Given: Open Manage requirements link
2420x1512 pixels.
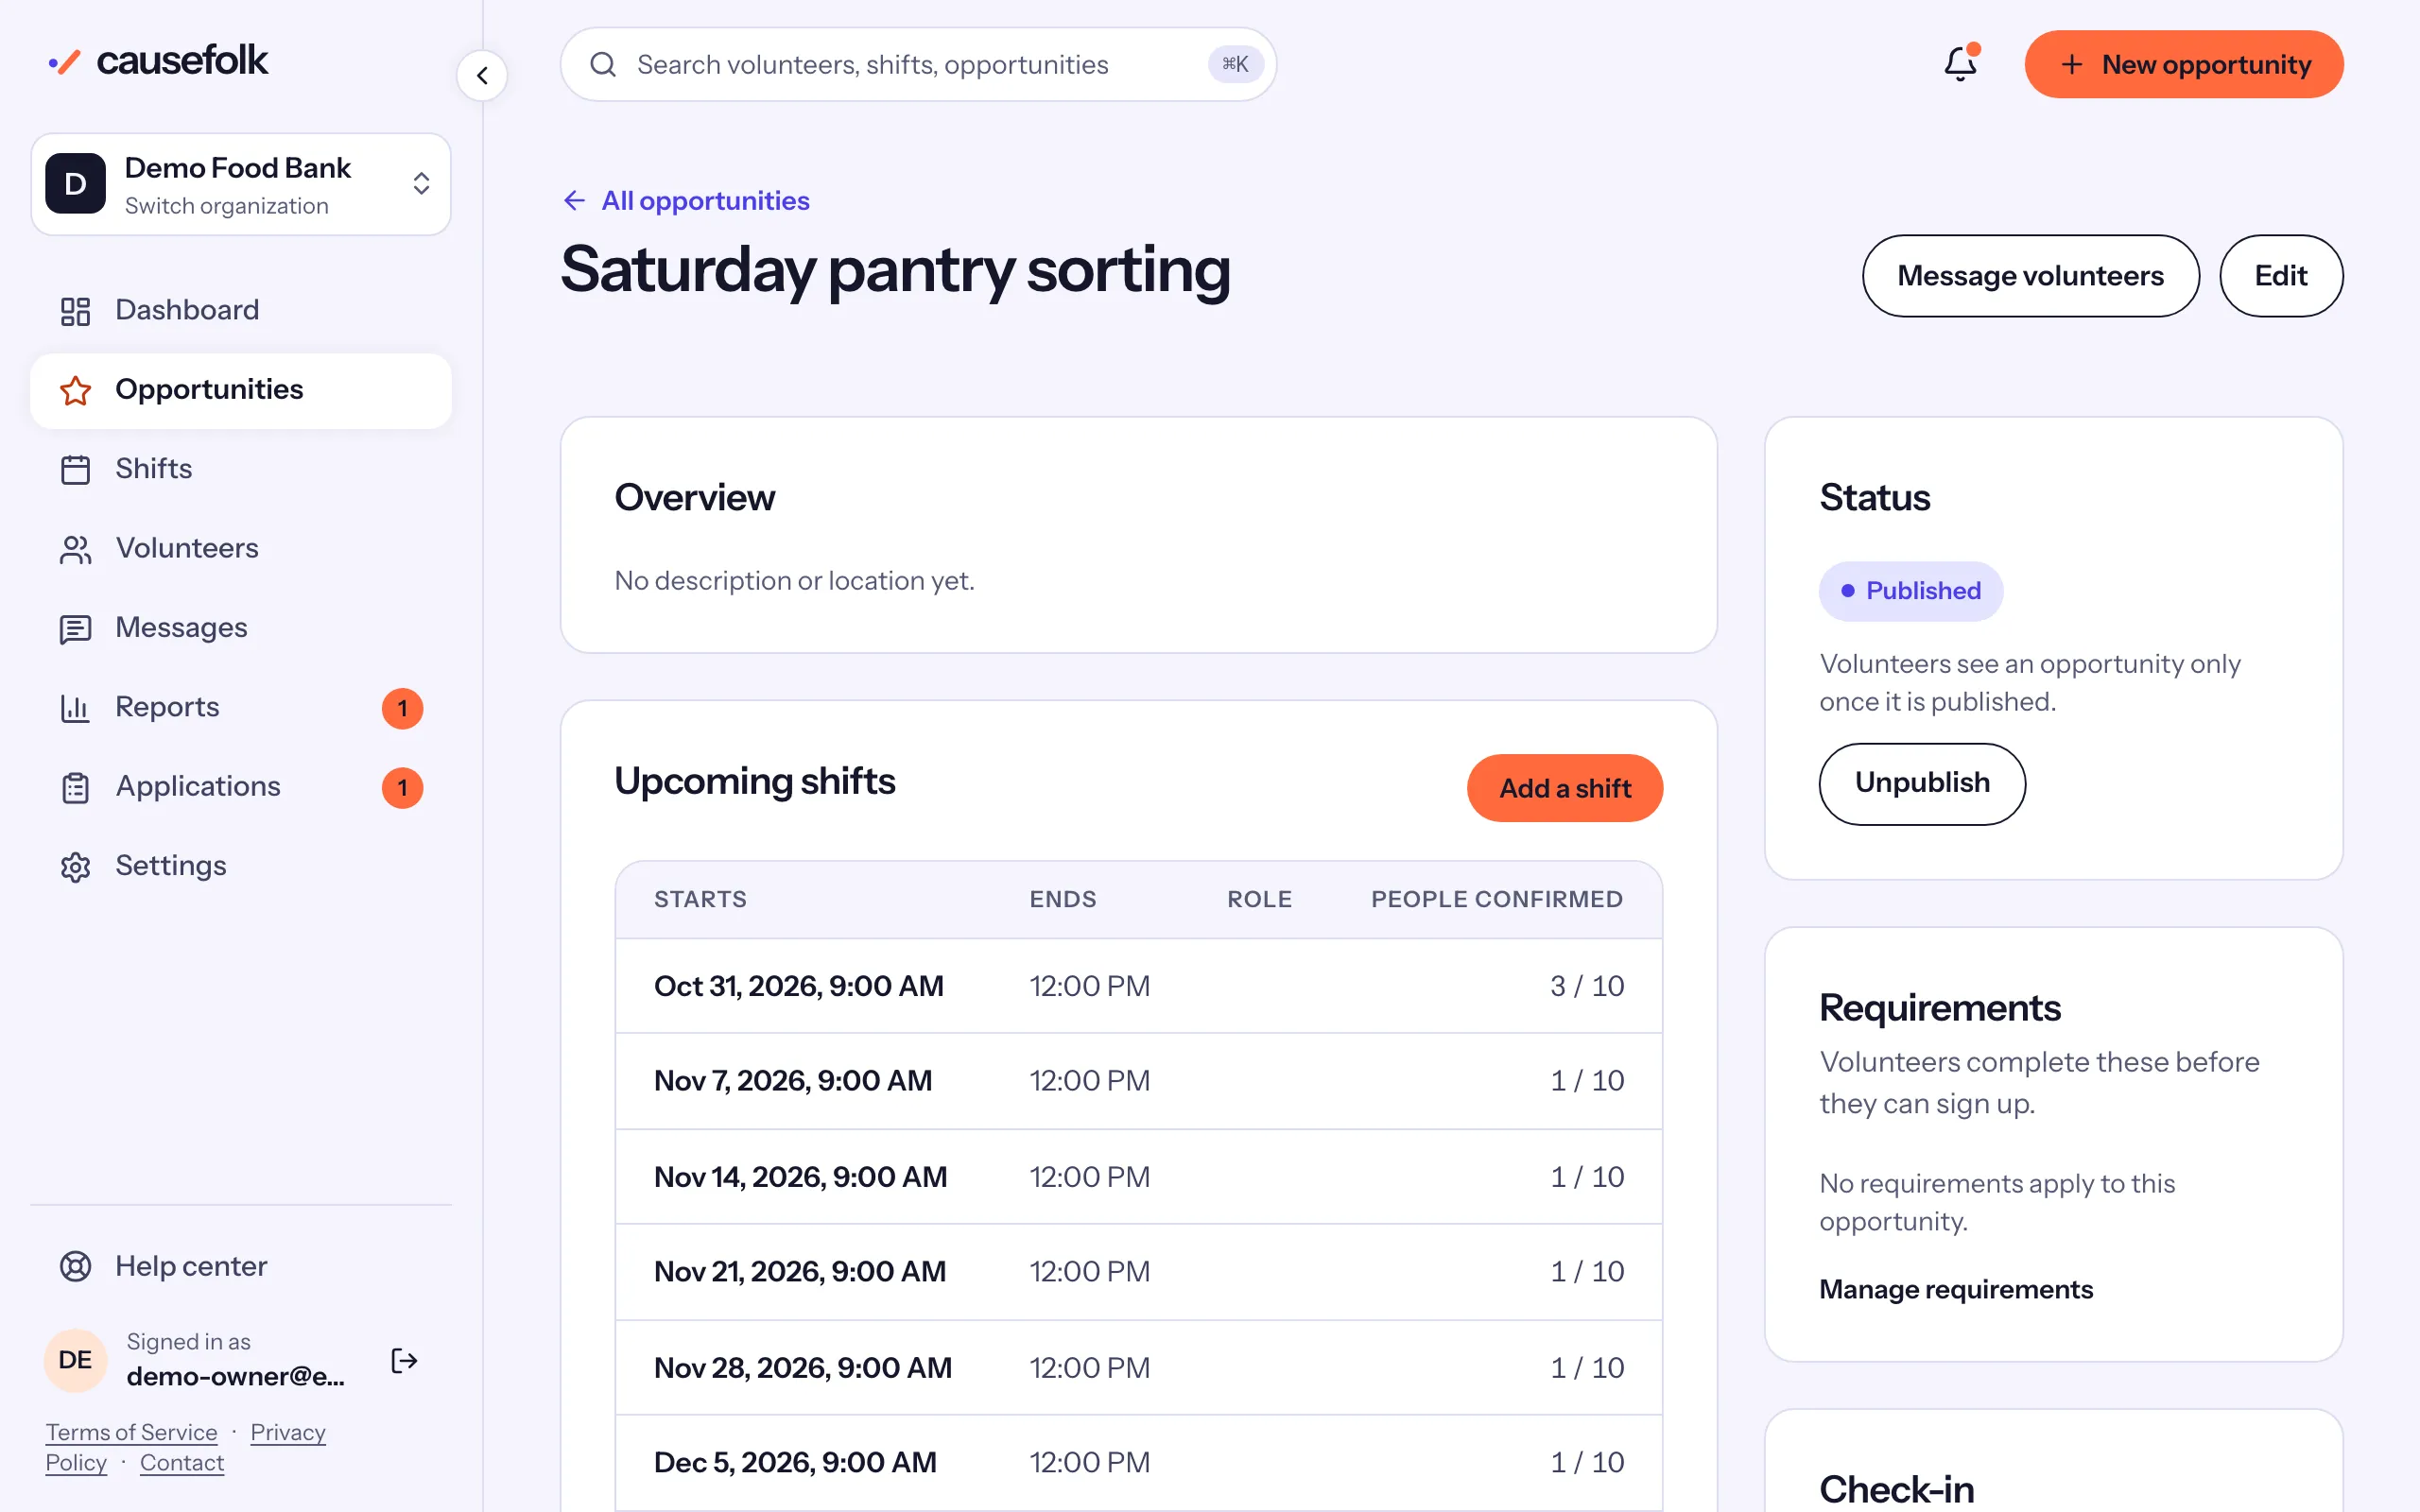Looking at the screenshot, I should pyautogui.click(x=1956, y=1289).
